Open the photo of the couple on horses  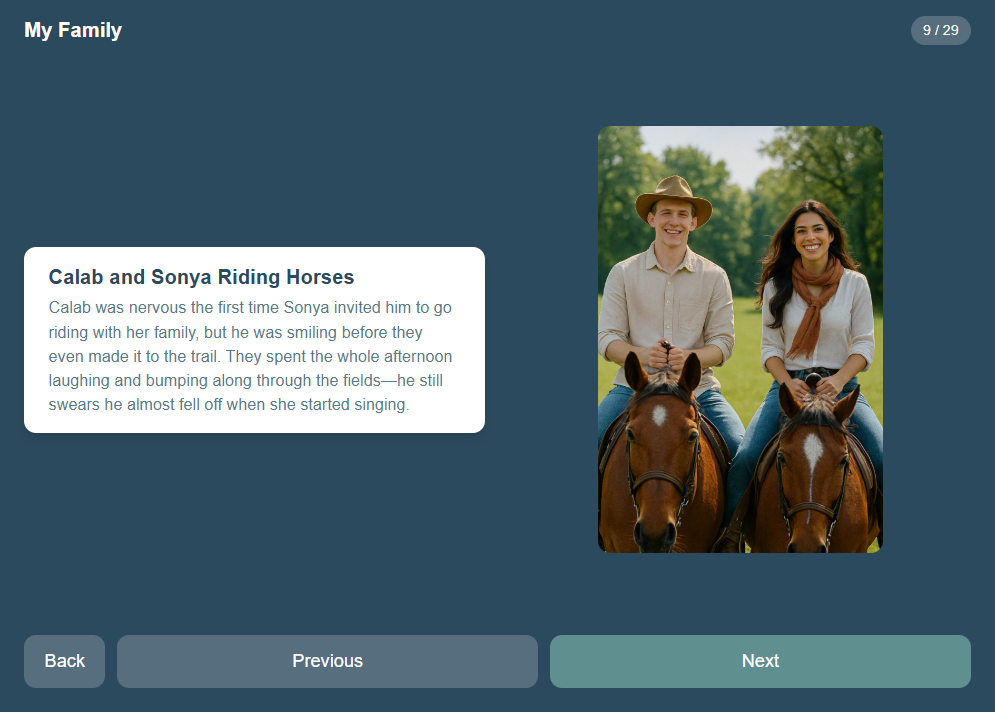(741, 340)
